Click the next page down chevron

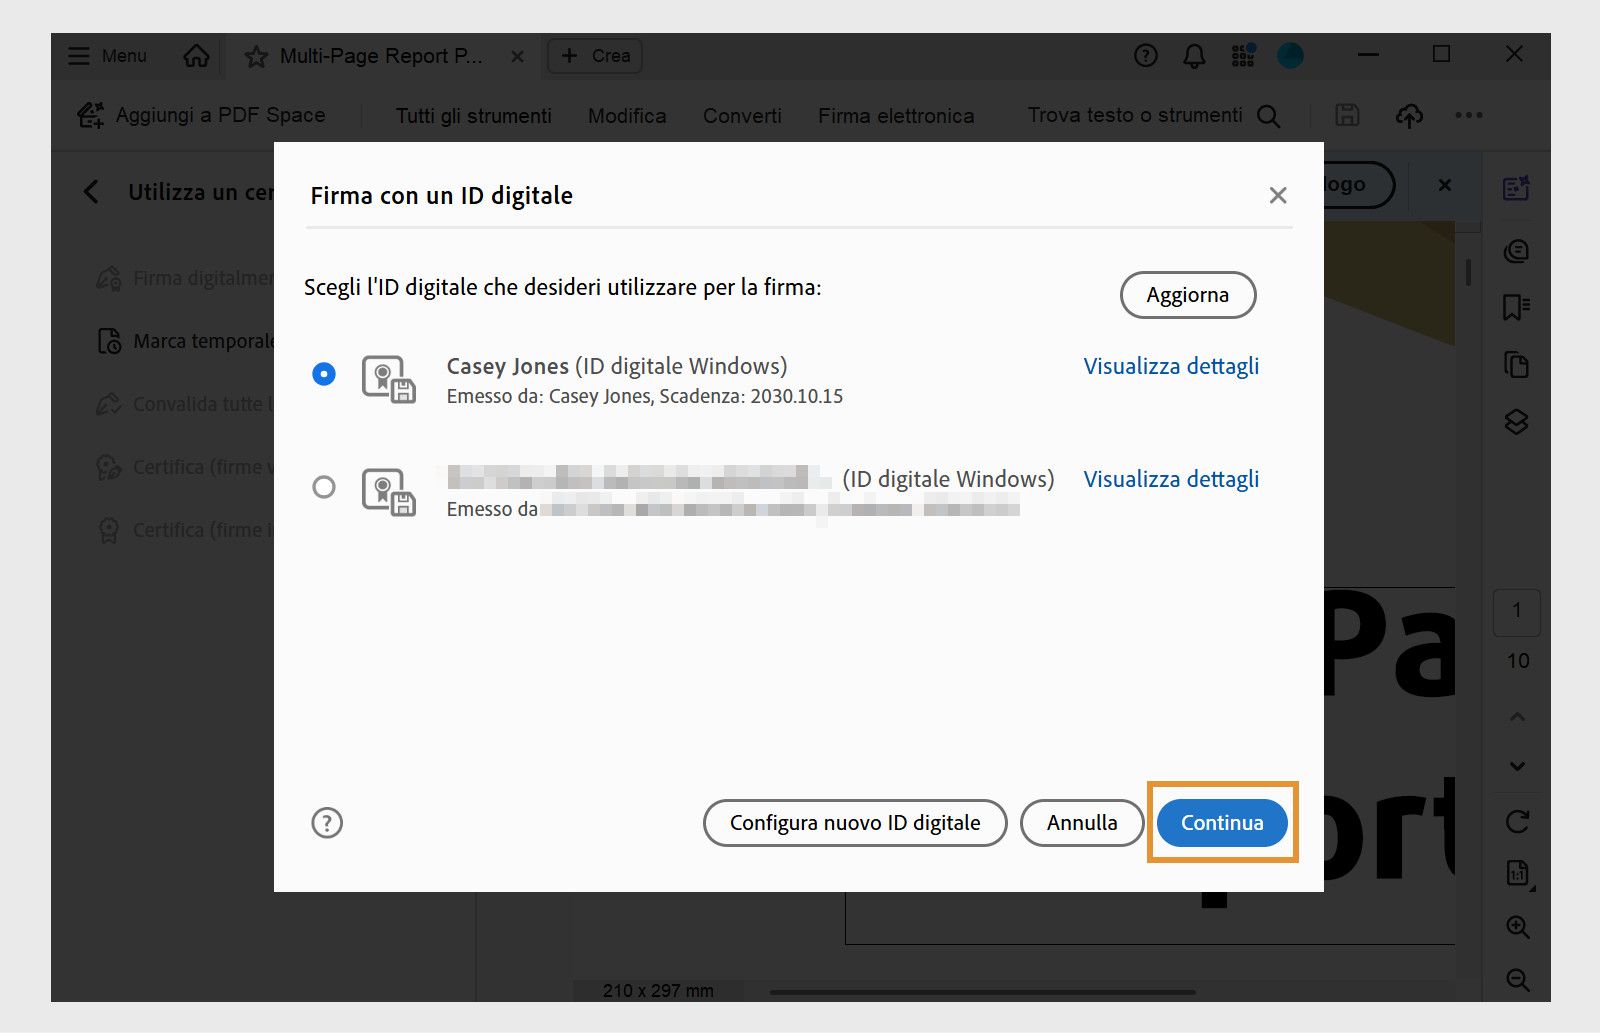coord(1517,766)
